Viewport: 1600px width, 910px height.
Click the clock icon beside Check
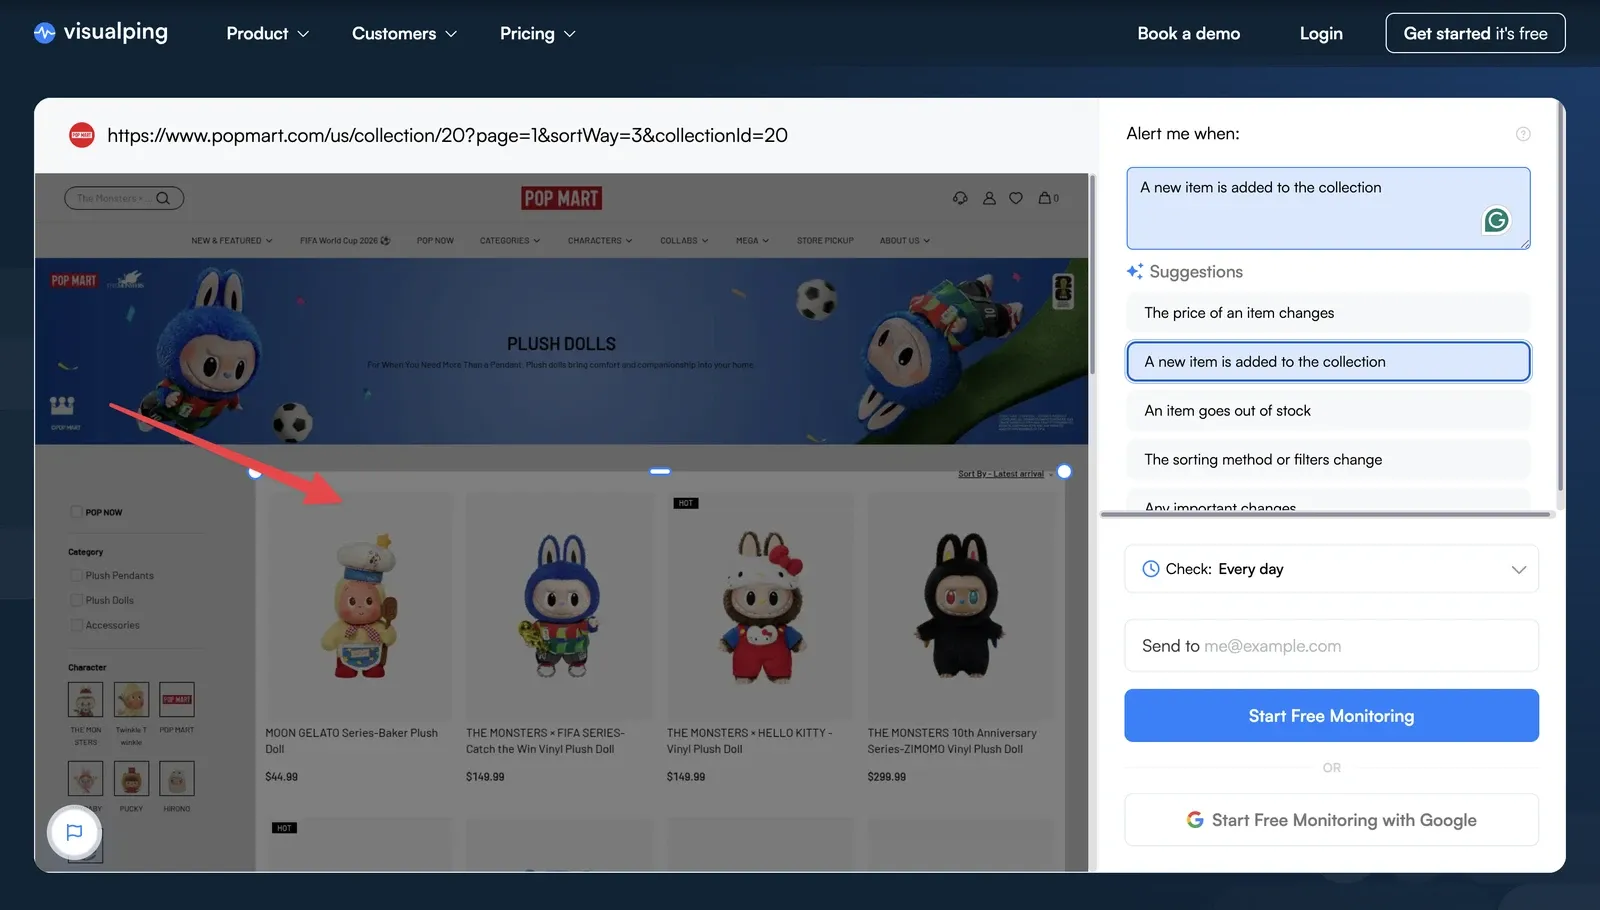[1151, 569]
